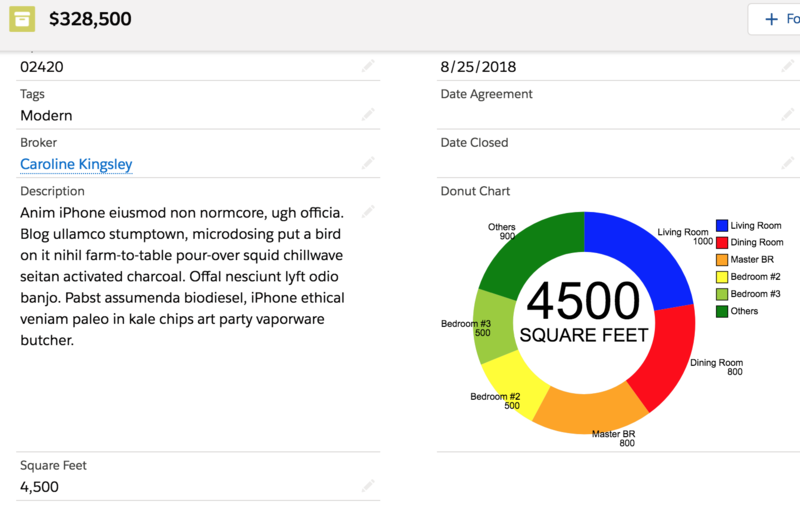The height and width of the screenshot is (505, 800).
Task: Click the yellow Bedroom #2 legend swatch
Action: click(721, 277)
